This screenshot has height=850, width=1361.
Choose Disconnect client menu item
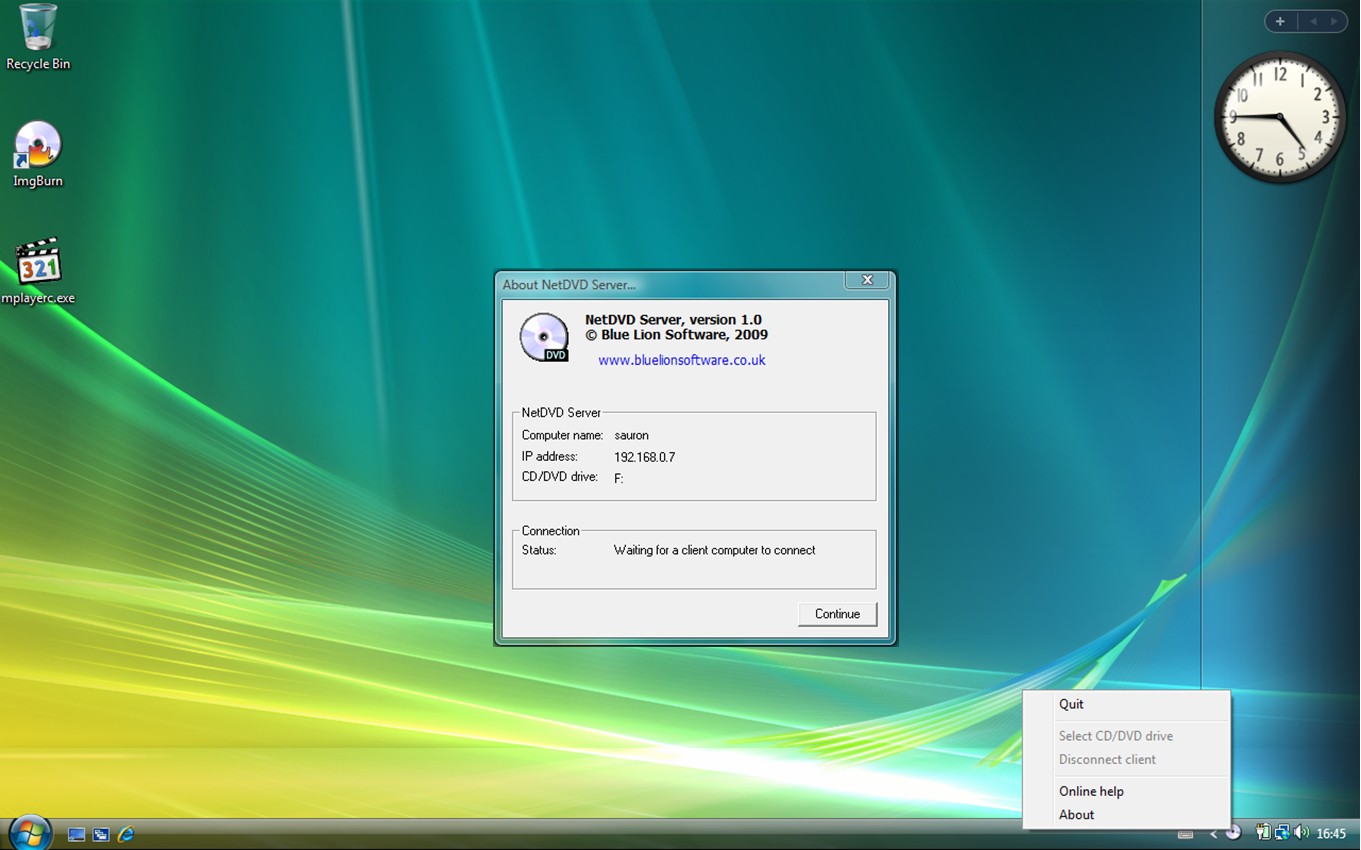tap(1126, 760)
